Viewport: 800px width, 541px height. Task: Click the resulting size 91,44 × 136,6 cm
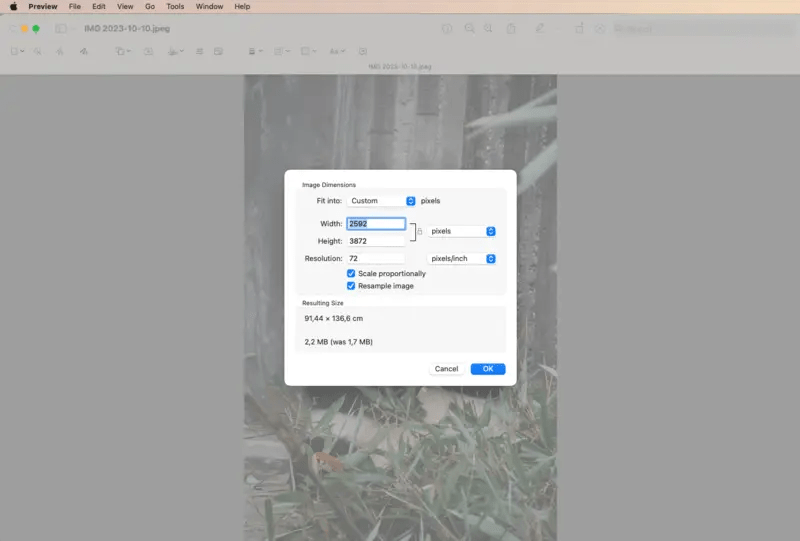pyautogui.click(x=334, y=318)
